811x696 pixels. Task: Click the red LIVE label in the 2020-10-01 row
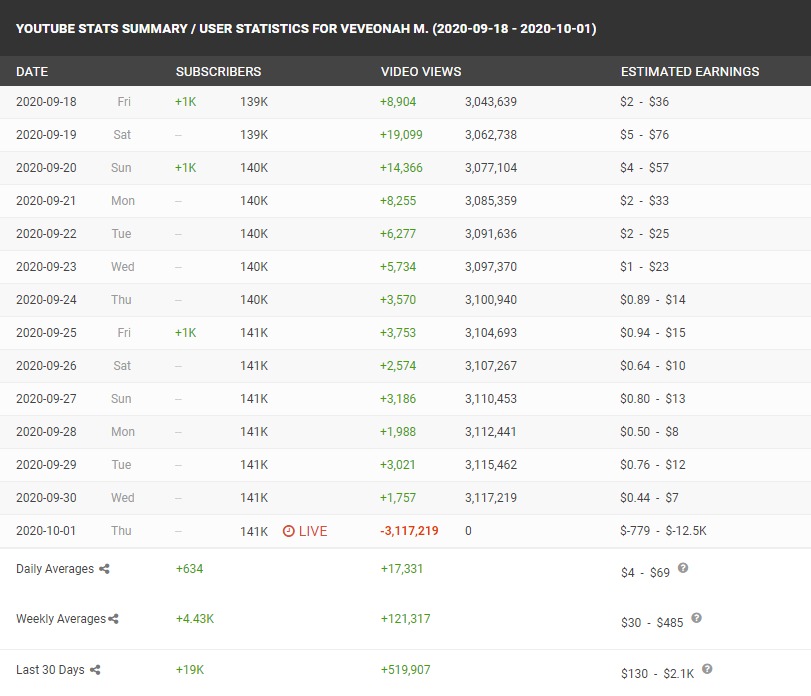coord(313,531)
